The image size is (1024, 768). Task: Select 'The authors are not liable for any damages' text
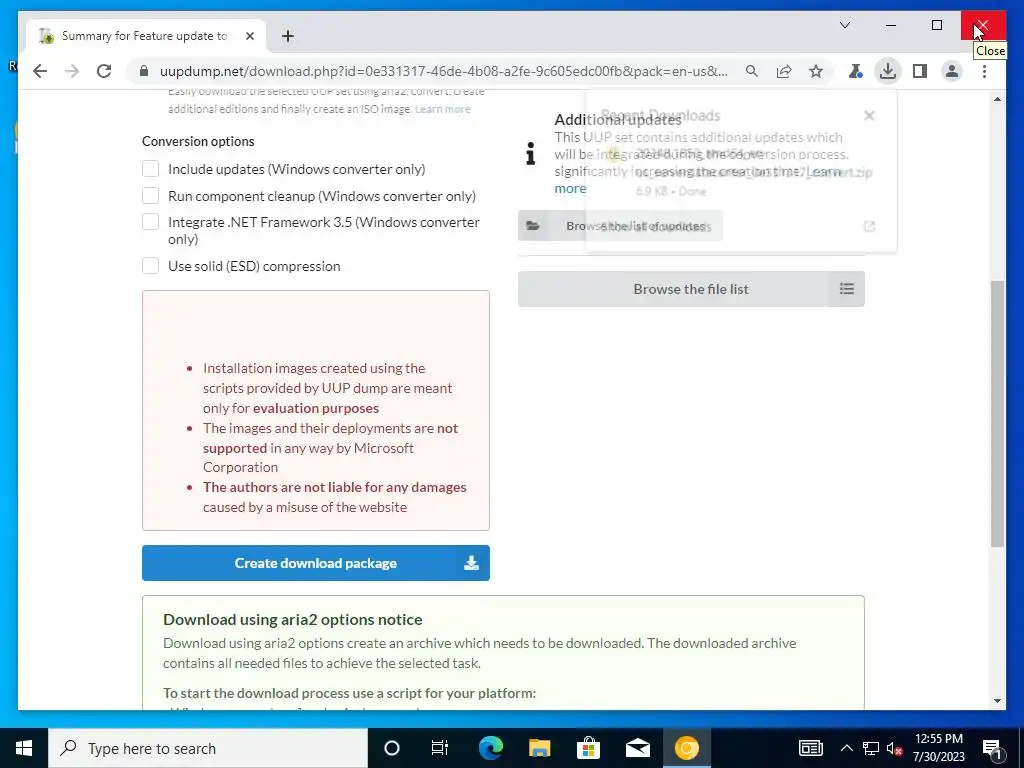[x=334, y=487]
